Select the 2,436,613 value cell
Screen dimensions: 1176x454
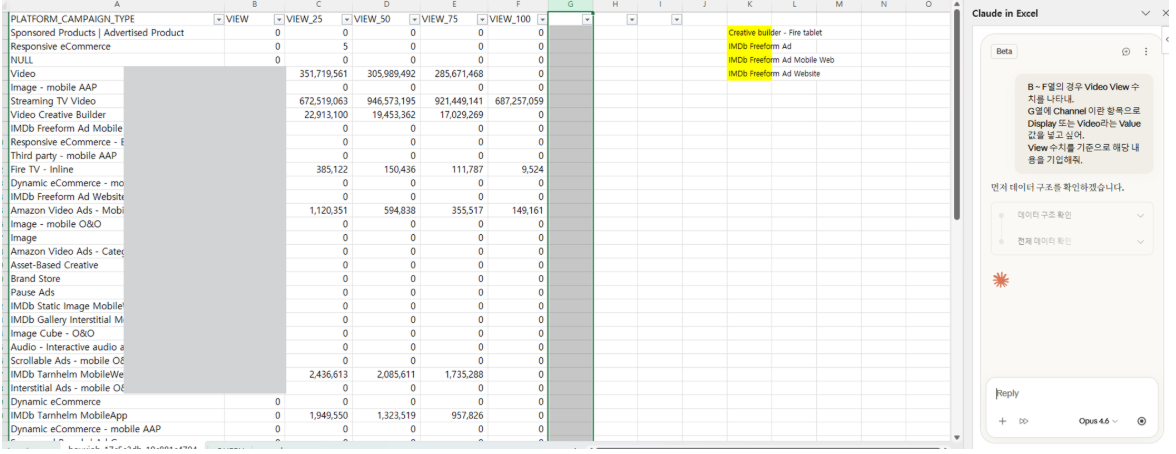tap(319, 374)
